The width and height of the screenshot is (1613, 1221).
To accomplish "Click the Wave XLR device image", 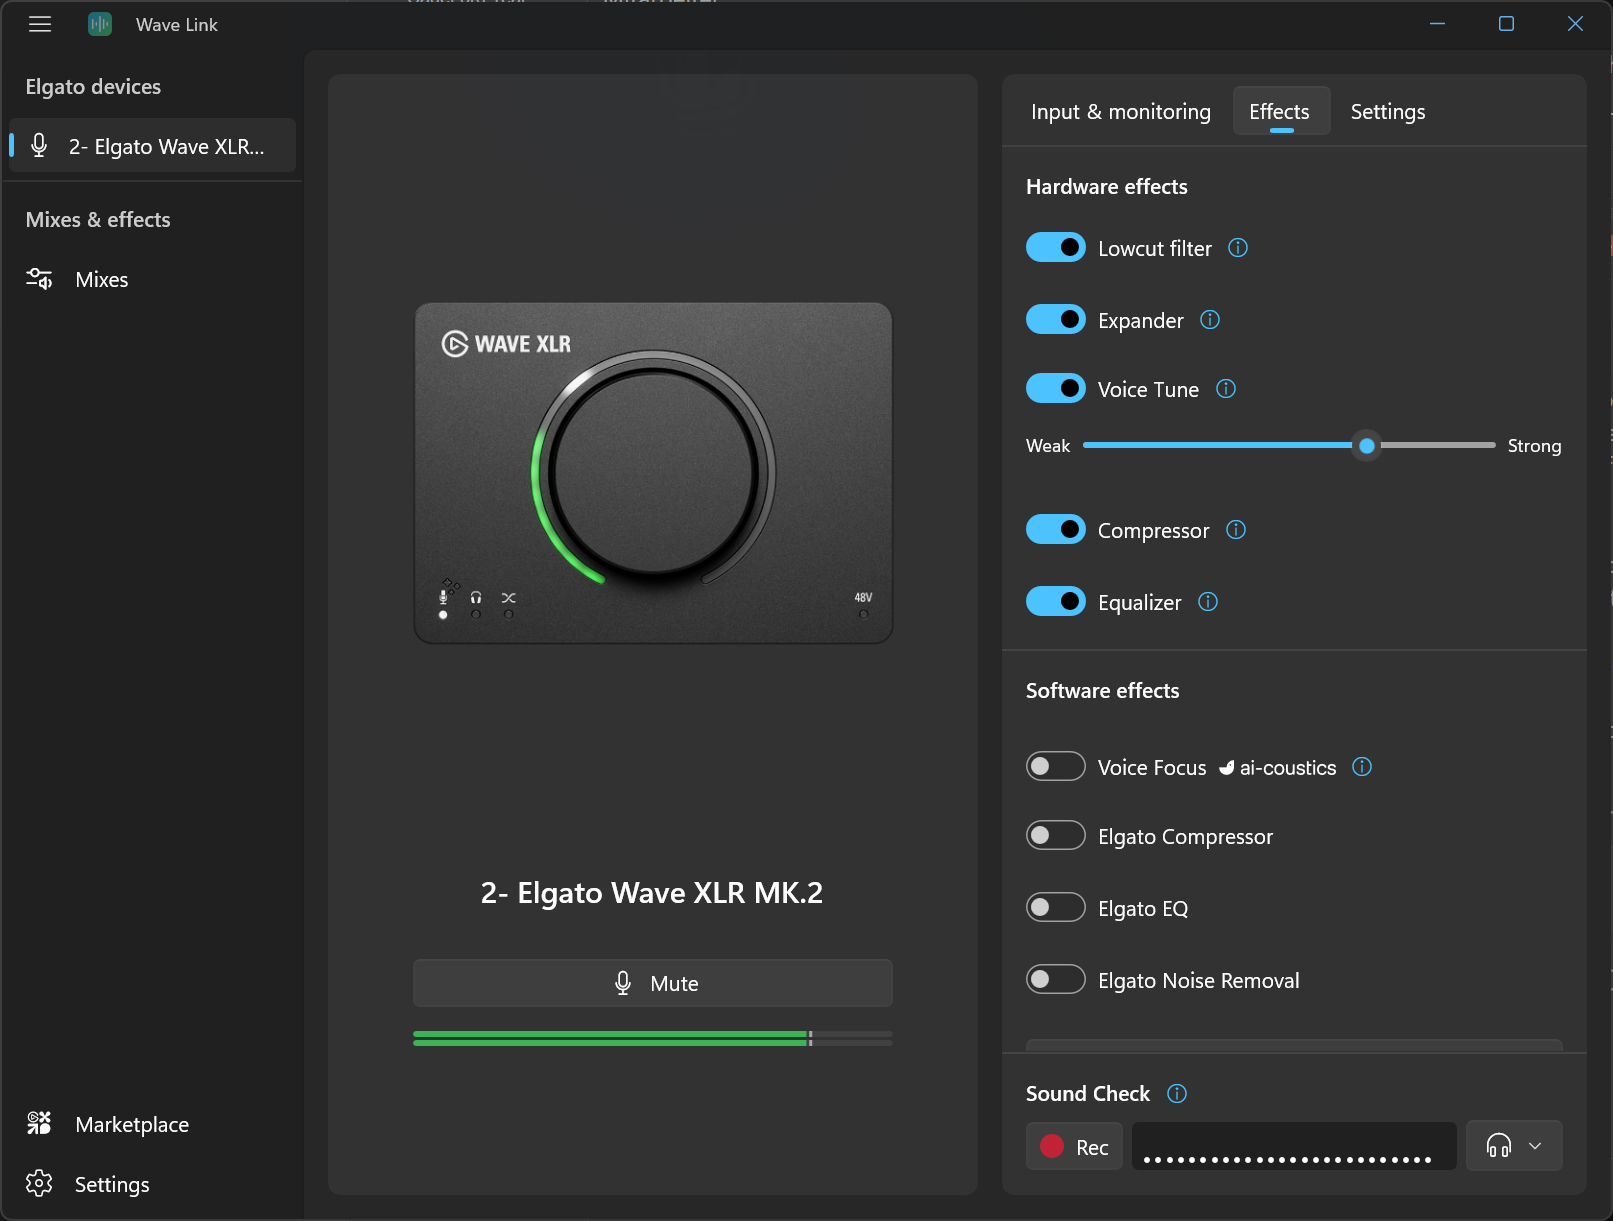I will click(654, 473).
